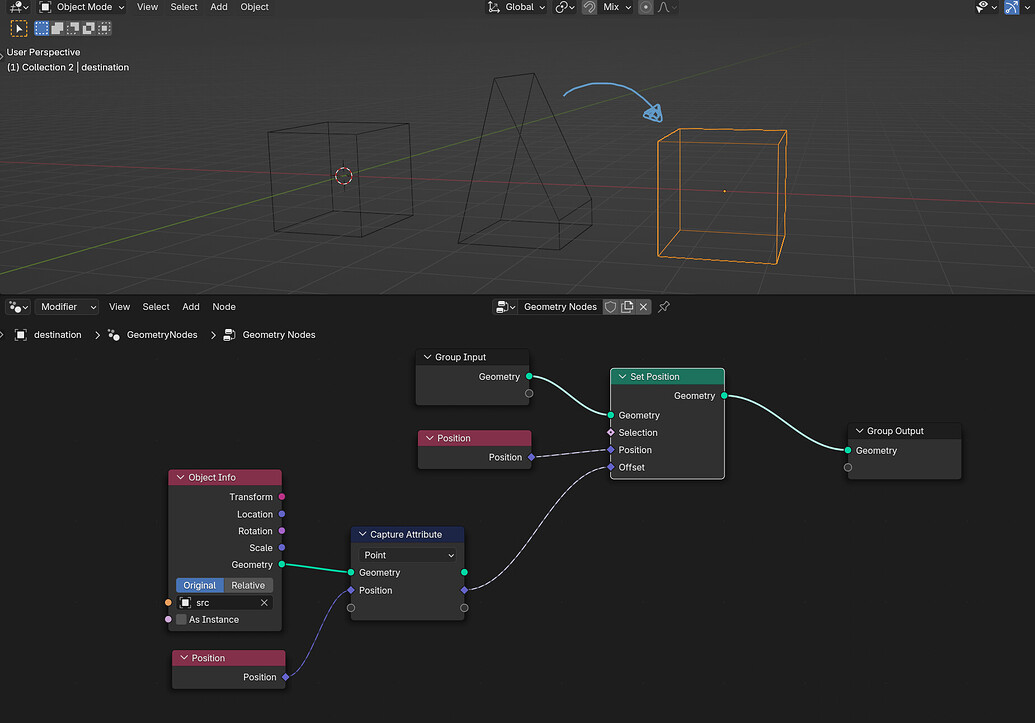This screenshot has width=1035, height=723.
Task: Open the viewport Add menu
Action: point(218,7)
